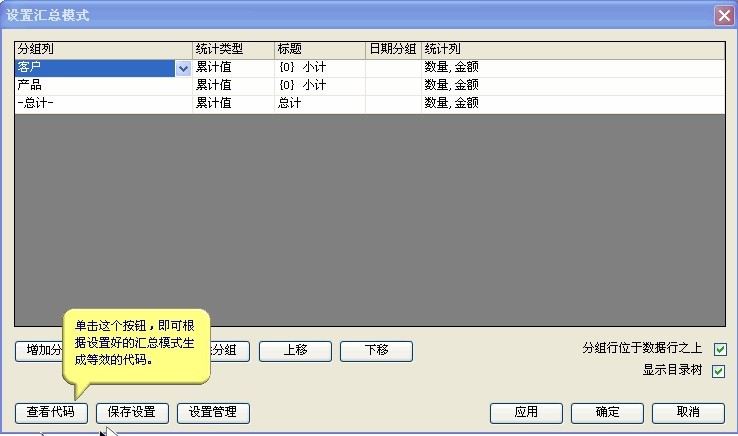Viewport: 738px width, 436px height.
Task: Open the 客户 group column dropdown
Action: pyautogui.click(x=183, y=68)
